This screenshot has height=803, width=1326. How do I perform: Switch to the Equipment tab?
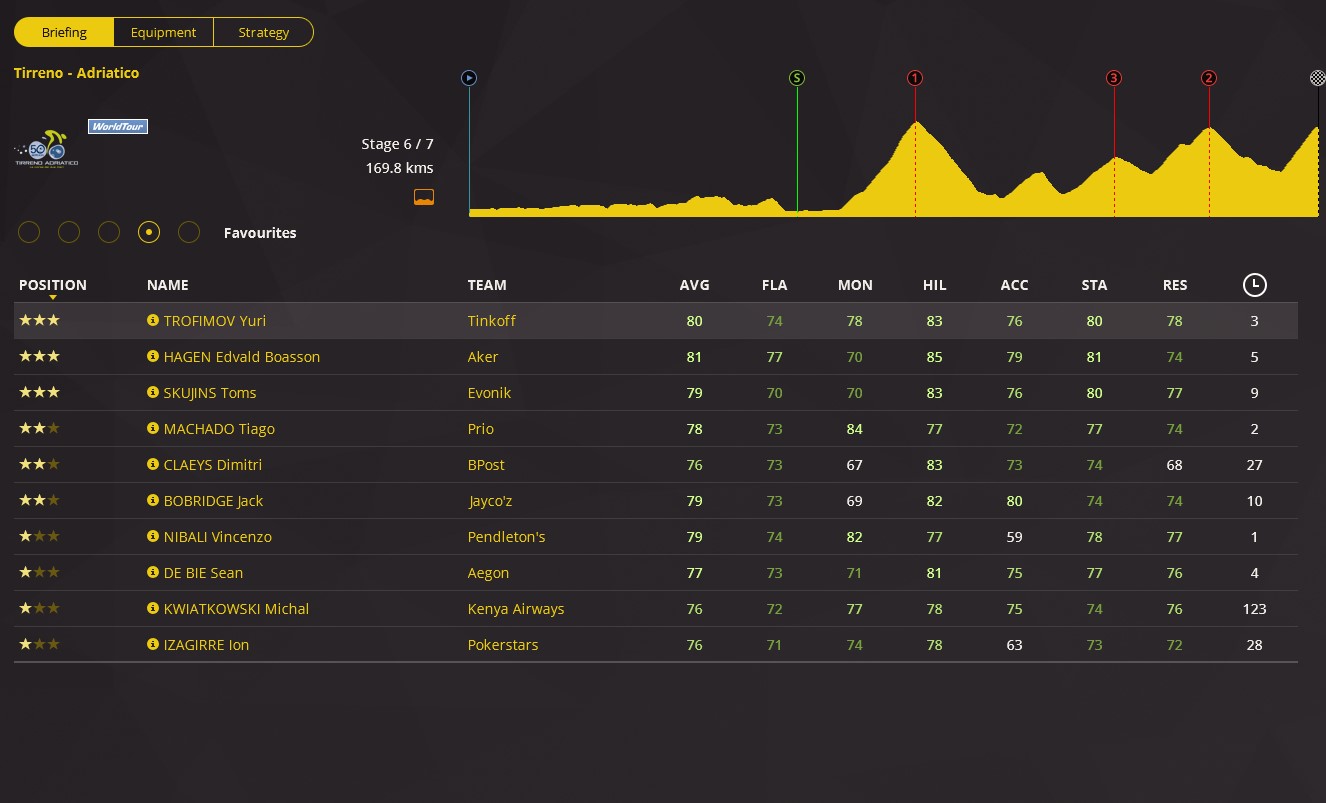(x=163, y=32)
